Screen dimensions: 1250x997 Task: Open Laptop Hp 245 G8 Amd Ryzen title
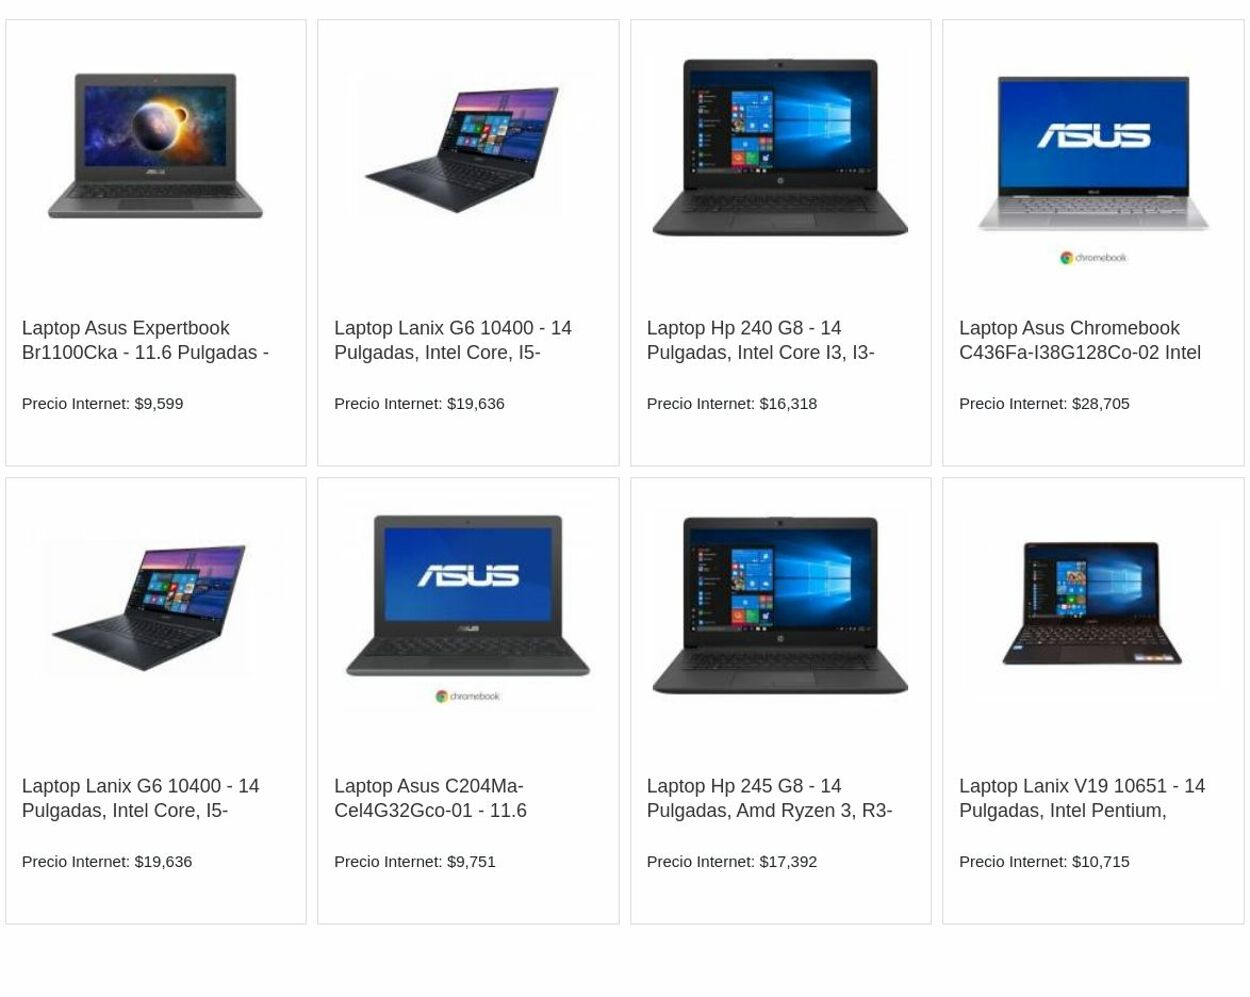pos(769,798)
